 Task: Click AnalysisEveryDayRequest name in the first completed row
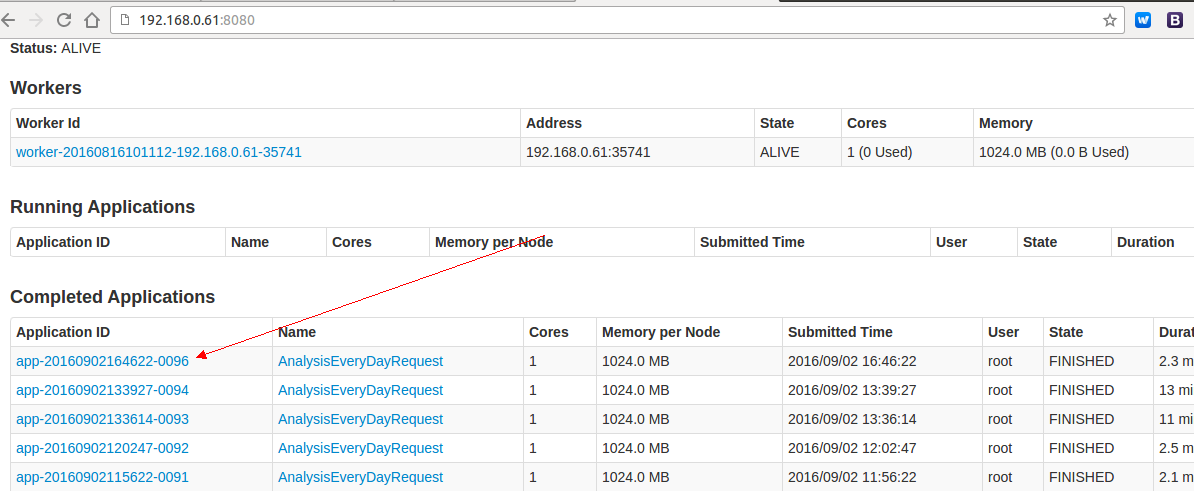[360, 361]
